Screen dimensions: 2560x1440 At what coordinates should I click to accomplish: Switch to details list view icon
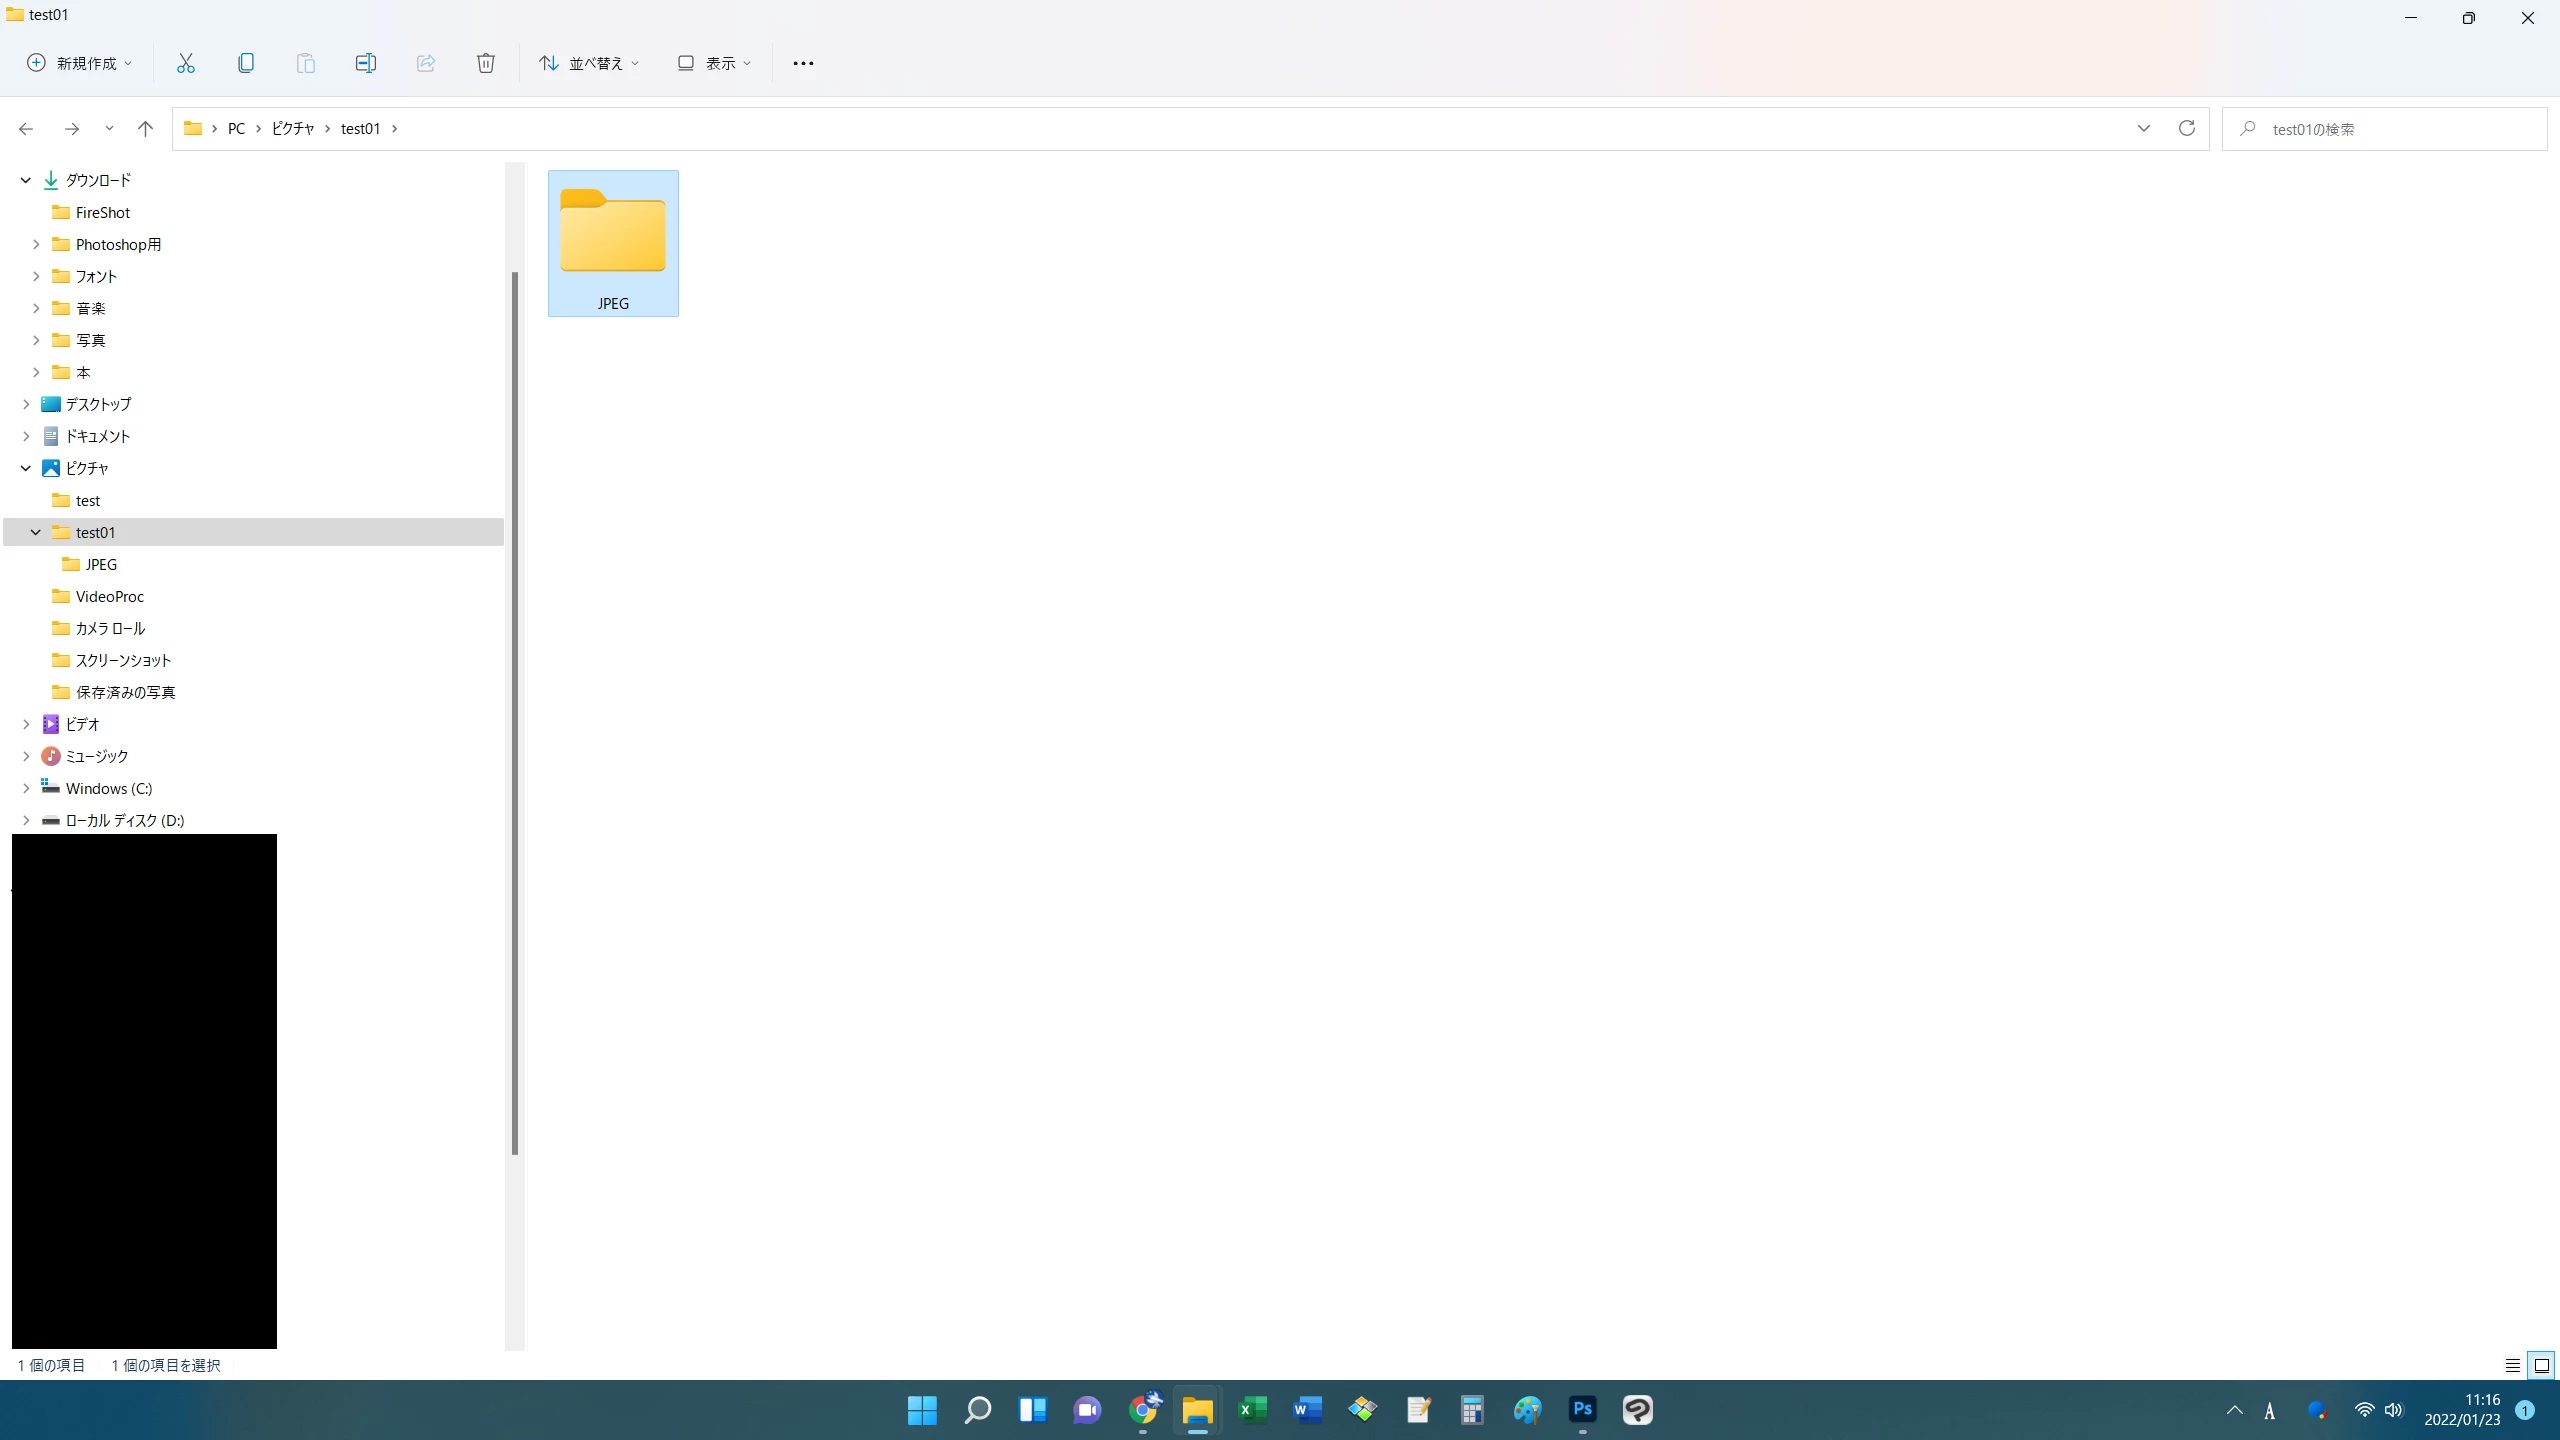(x=2512, y=1365)
